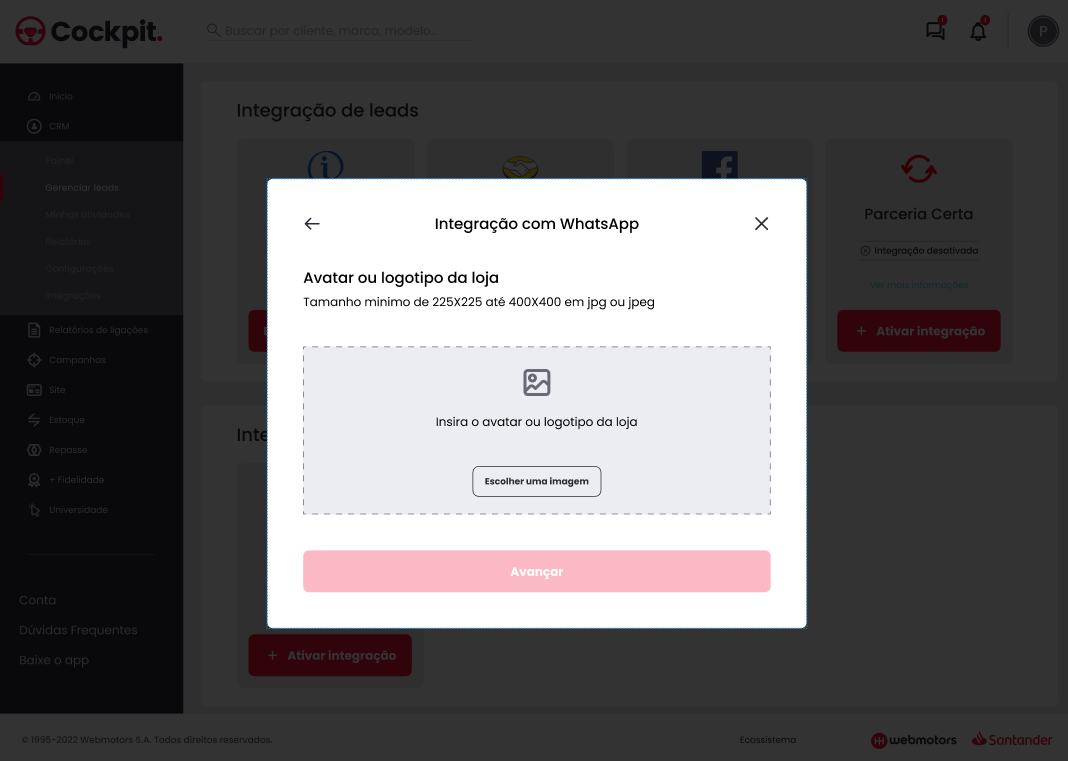Open the chat messages icon in header
Image resolution: width=1068 pixels, height=761 pixels.
tap(935, 31)
